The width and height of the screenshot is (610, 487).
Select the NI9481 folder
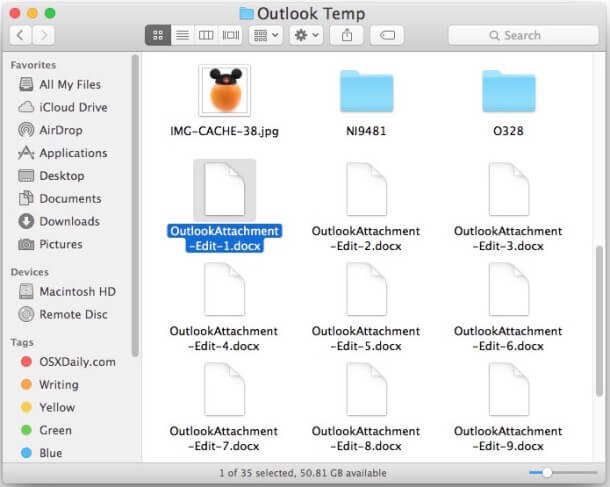[366, 91]
